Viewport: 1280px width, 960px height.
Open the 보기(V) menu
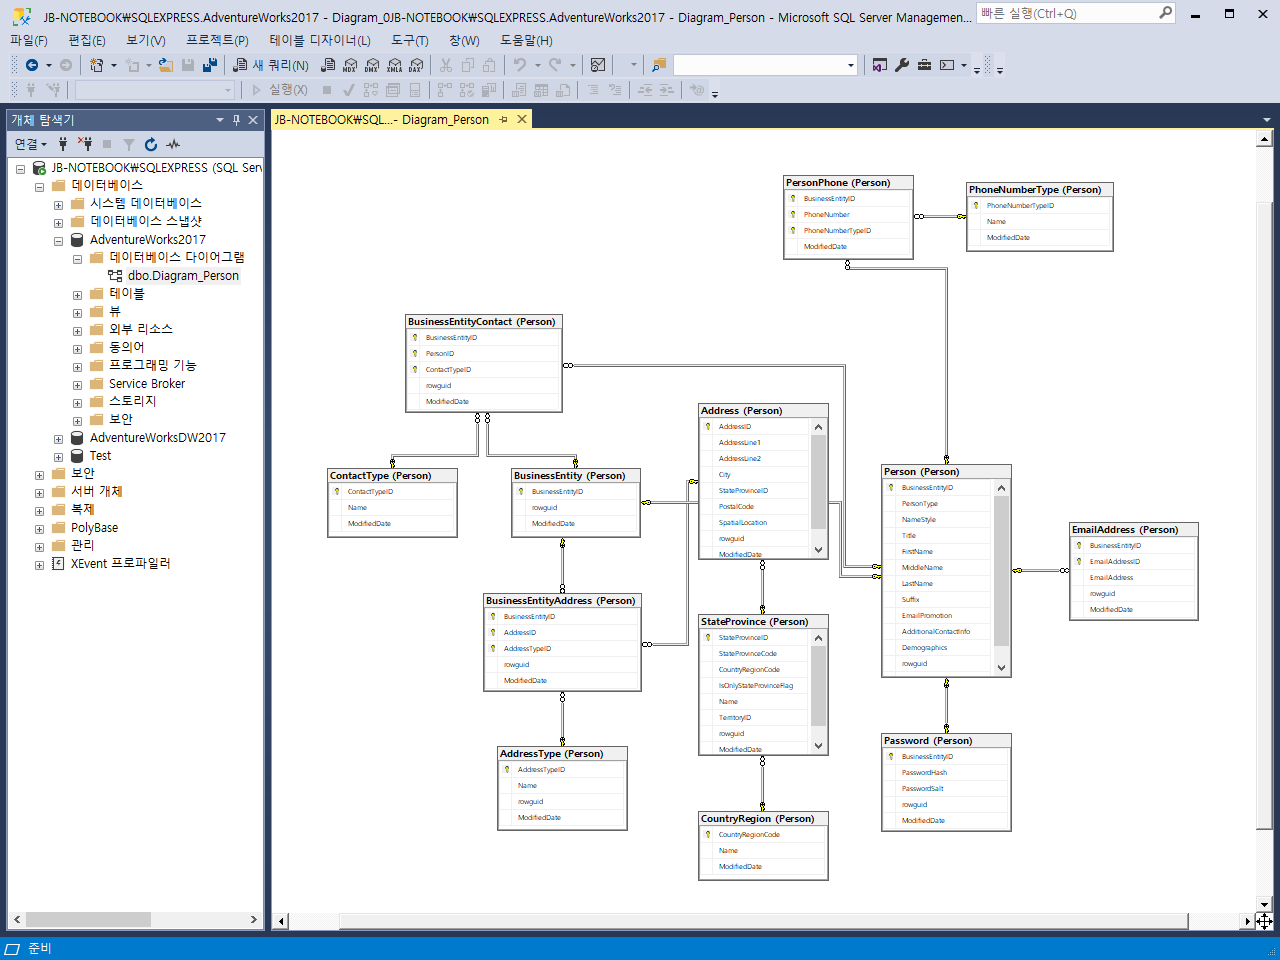146,40
